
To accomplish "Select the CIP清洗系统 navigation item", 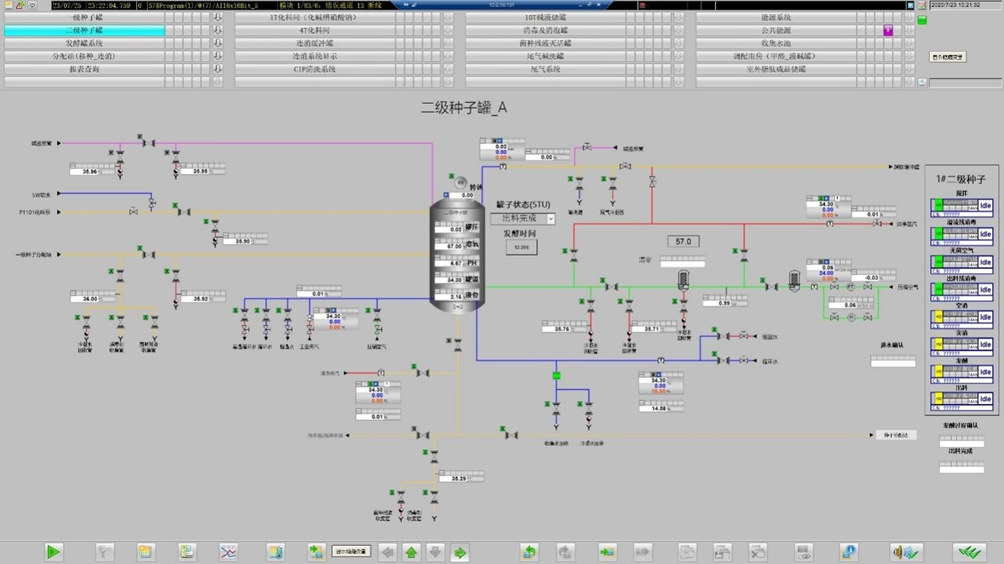I will [x=315, y=70].
